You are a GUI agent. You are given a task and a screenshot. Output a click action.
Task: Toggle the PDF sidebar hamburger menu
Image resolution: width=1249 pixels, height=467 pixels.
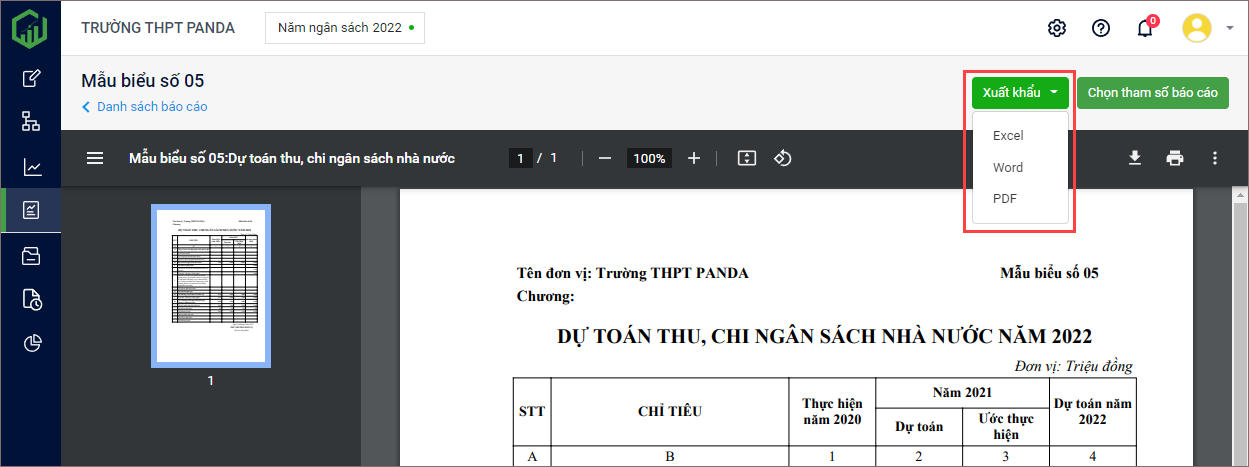[95, 158]
